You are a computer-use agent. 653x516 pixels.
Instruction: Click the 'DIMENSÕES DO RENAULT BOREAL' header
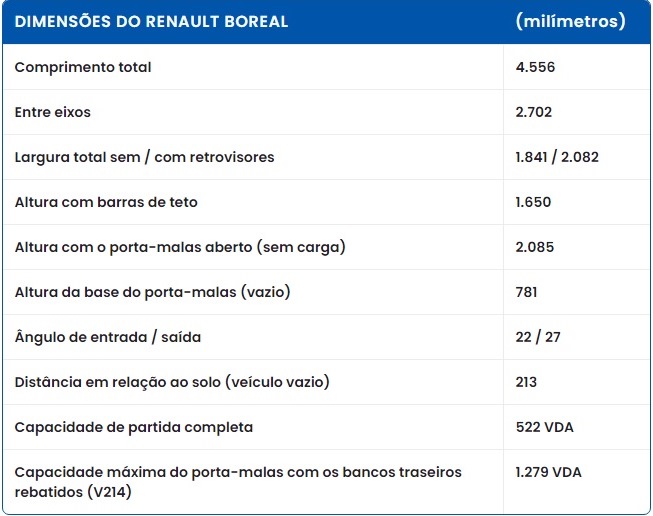(151, 22)
